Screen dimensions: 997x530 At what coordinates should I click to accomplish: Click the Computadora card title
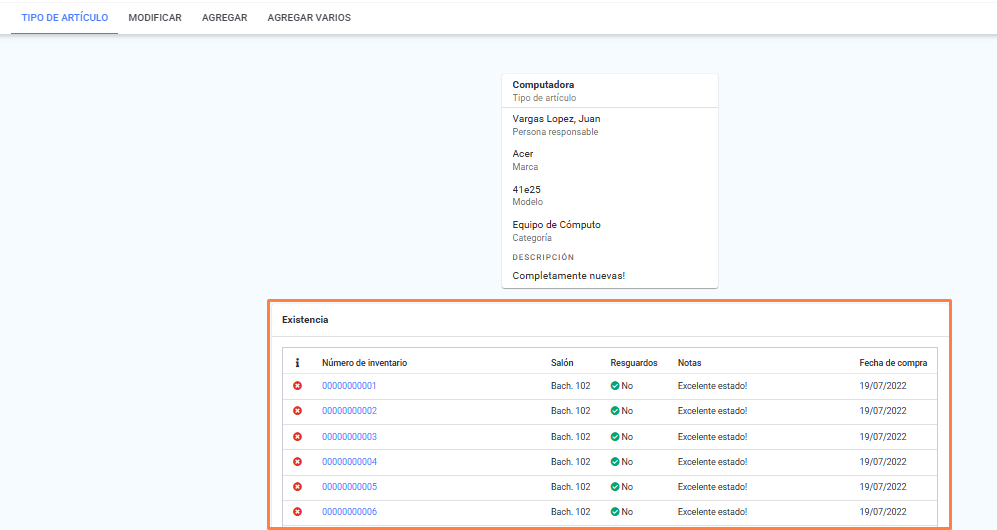[x=543, y=85]
